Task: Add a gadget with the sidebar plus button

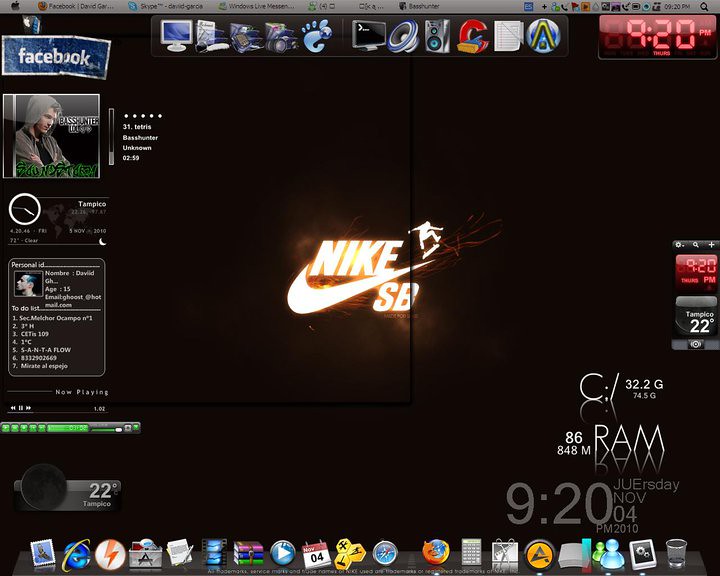Action: click(711, 245)
